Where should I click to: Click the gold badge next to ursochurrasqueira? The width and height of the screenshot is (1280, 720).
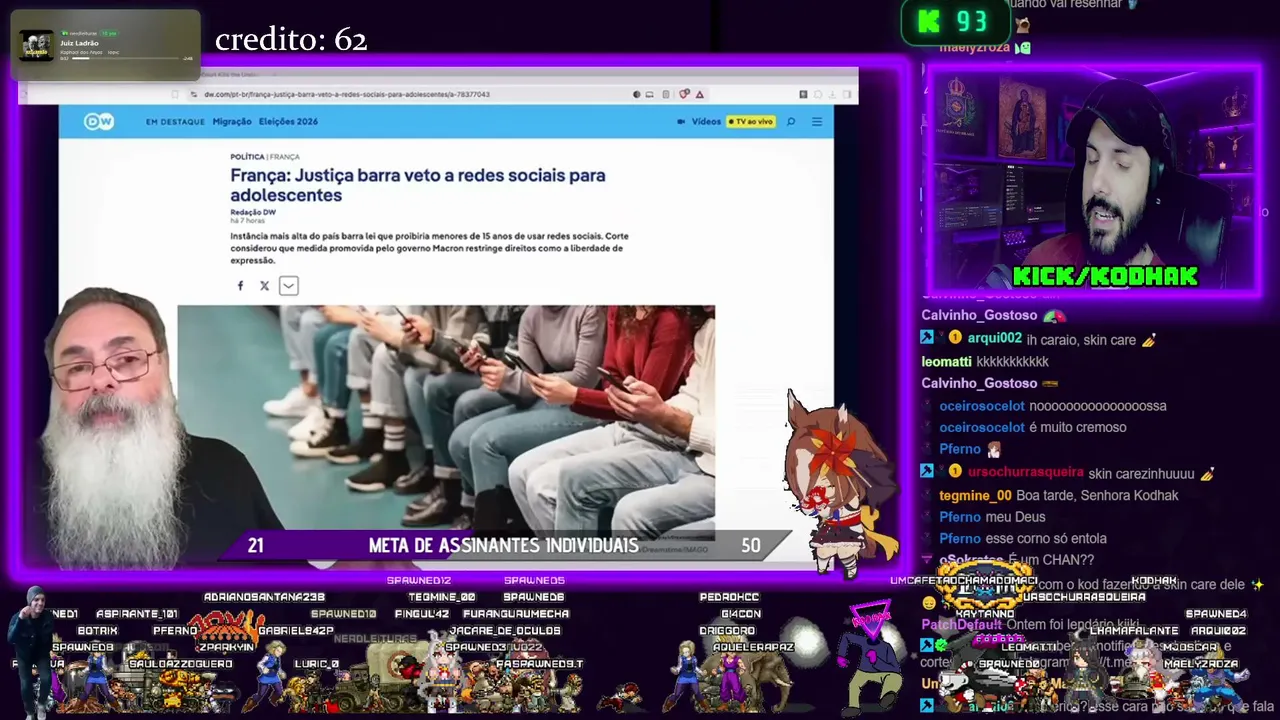955,471
